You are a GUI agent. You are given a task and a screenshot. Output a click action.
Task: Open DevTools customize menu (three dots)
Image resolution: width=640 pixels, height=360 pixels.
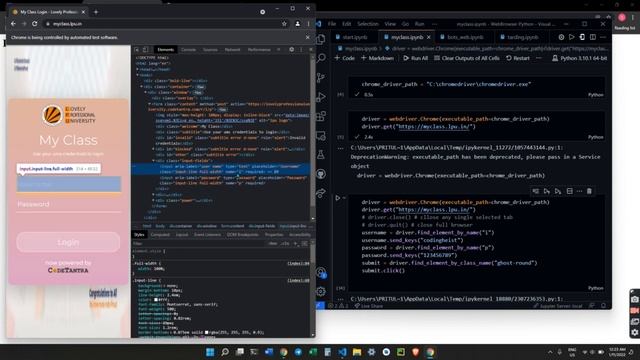pos(301,50)
